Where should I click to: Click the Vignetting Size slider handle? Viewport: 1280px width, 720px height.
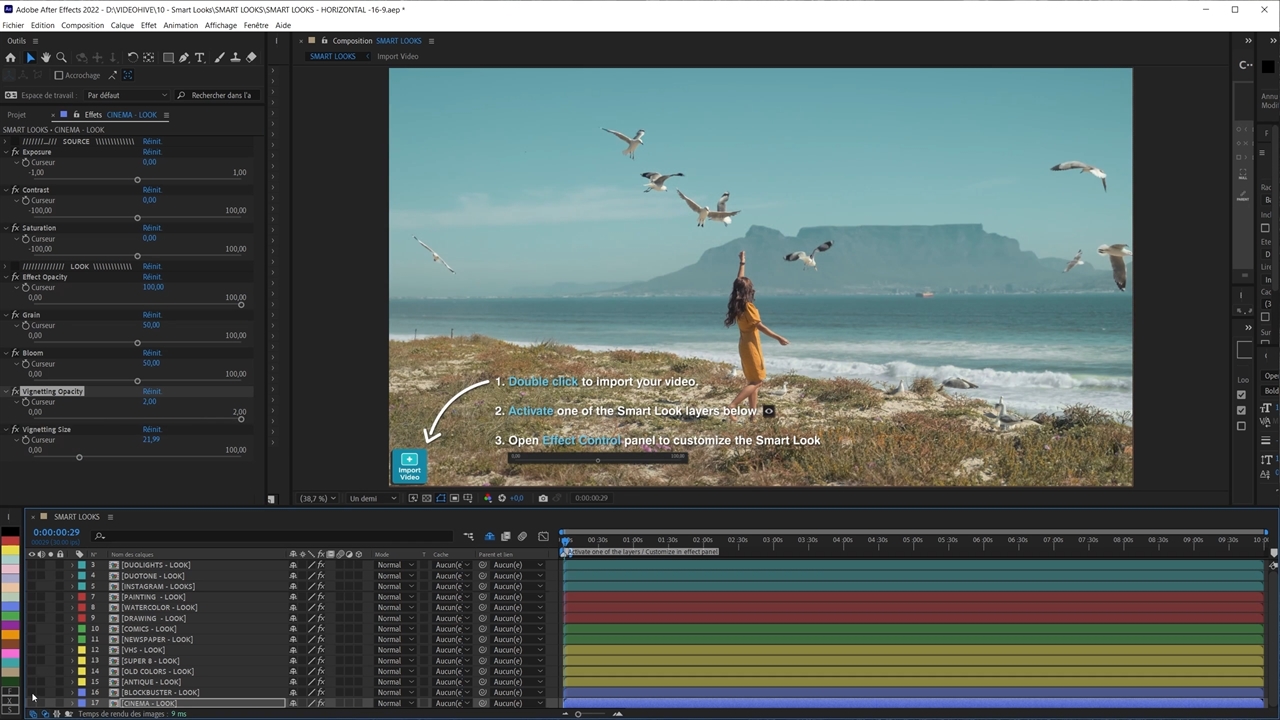[79, 457]
